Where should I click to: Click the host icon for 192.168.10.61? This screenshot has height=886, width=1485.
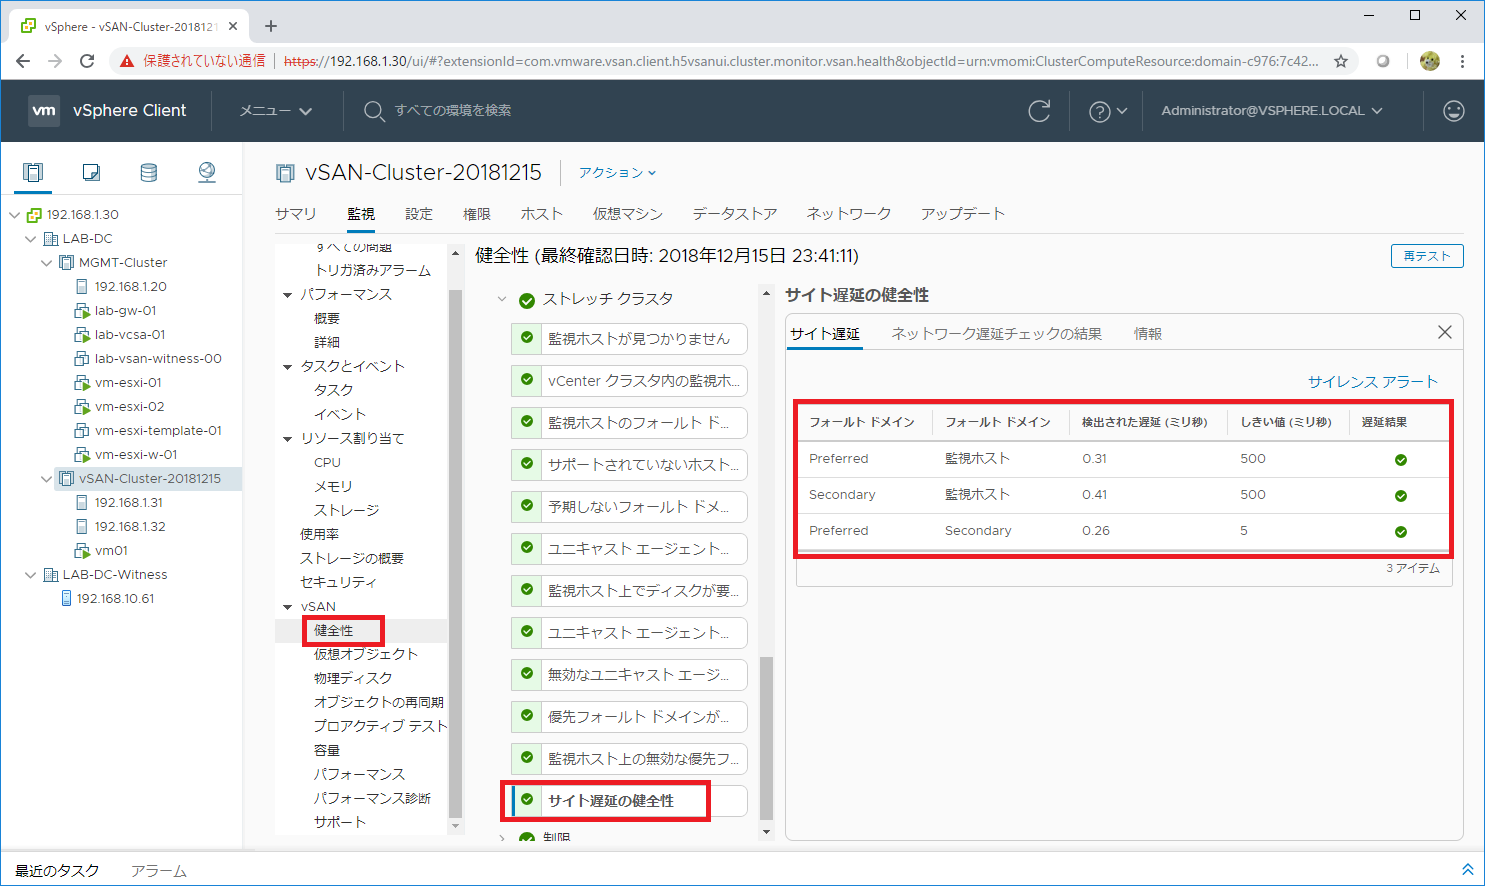coord(66,598)
